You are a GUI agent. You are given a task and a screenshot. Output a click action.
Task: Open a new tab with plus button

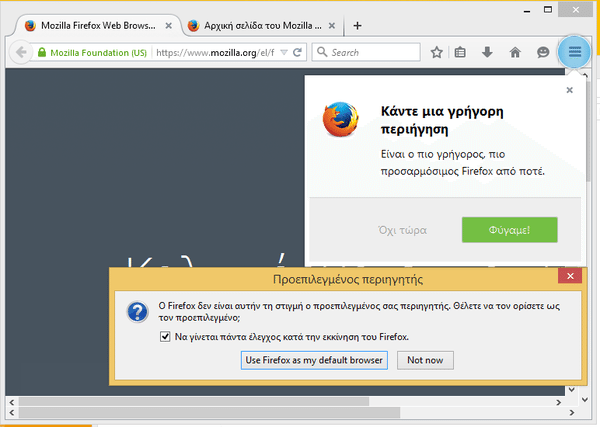pos(357,26)
